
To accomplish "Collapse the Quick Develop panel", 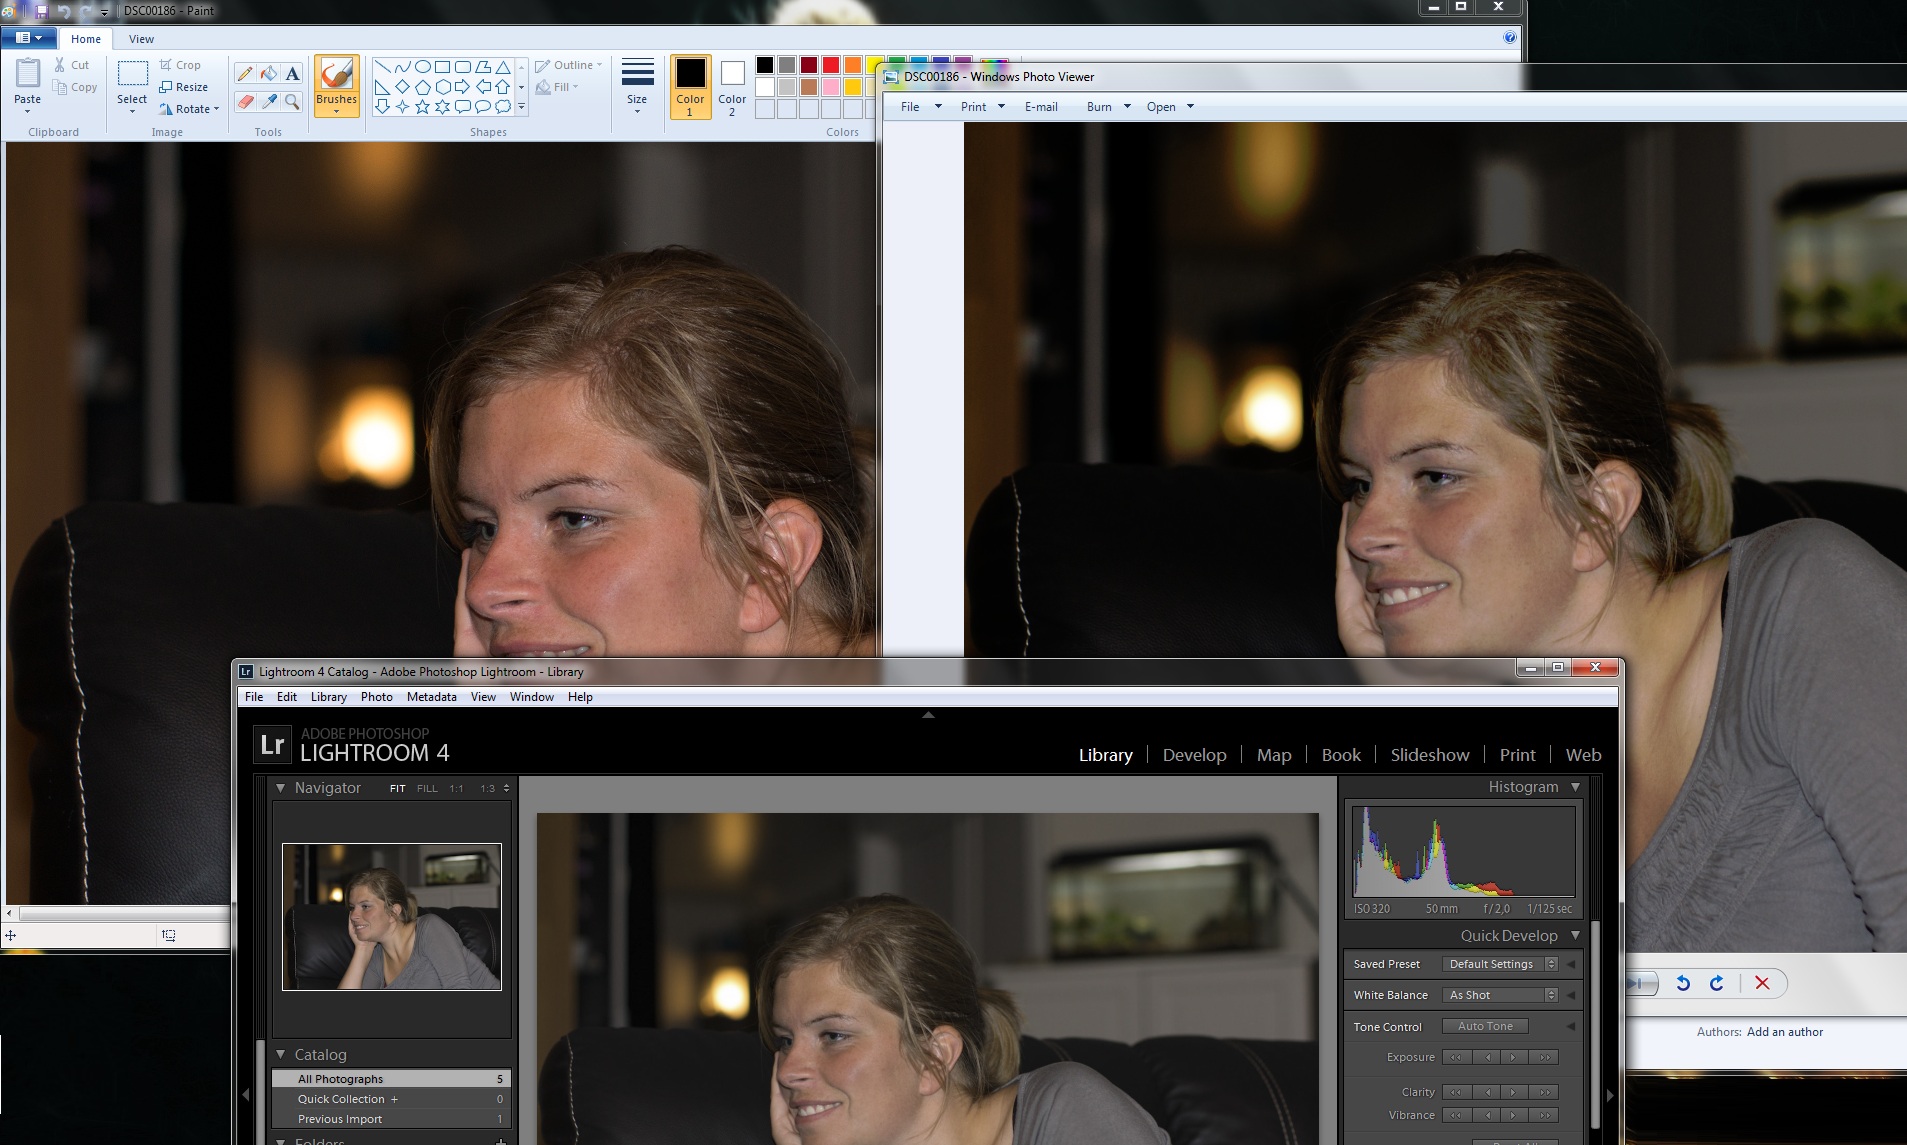I will click(x=1575, y=936).
